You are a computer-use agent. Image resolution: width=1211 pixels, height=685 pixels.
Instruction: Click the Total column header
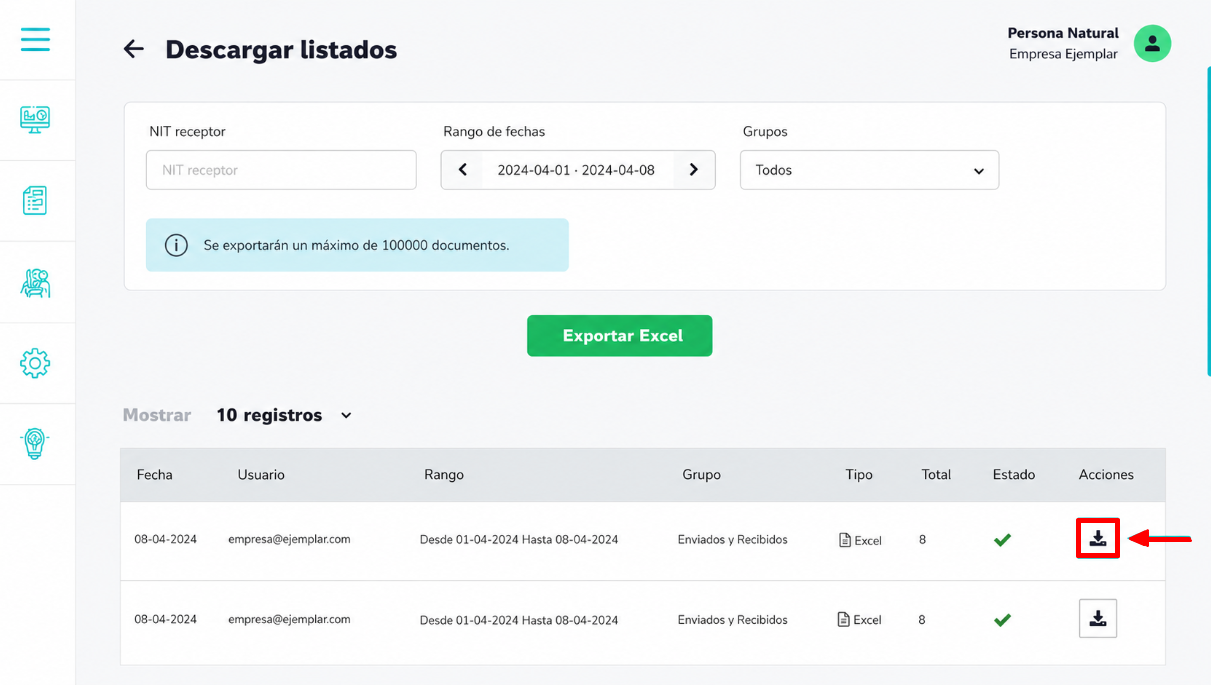pyautogui.click(x=936, y=475)
